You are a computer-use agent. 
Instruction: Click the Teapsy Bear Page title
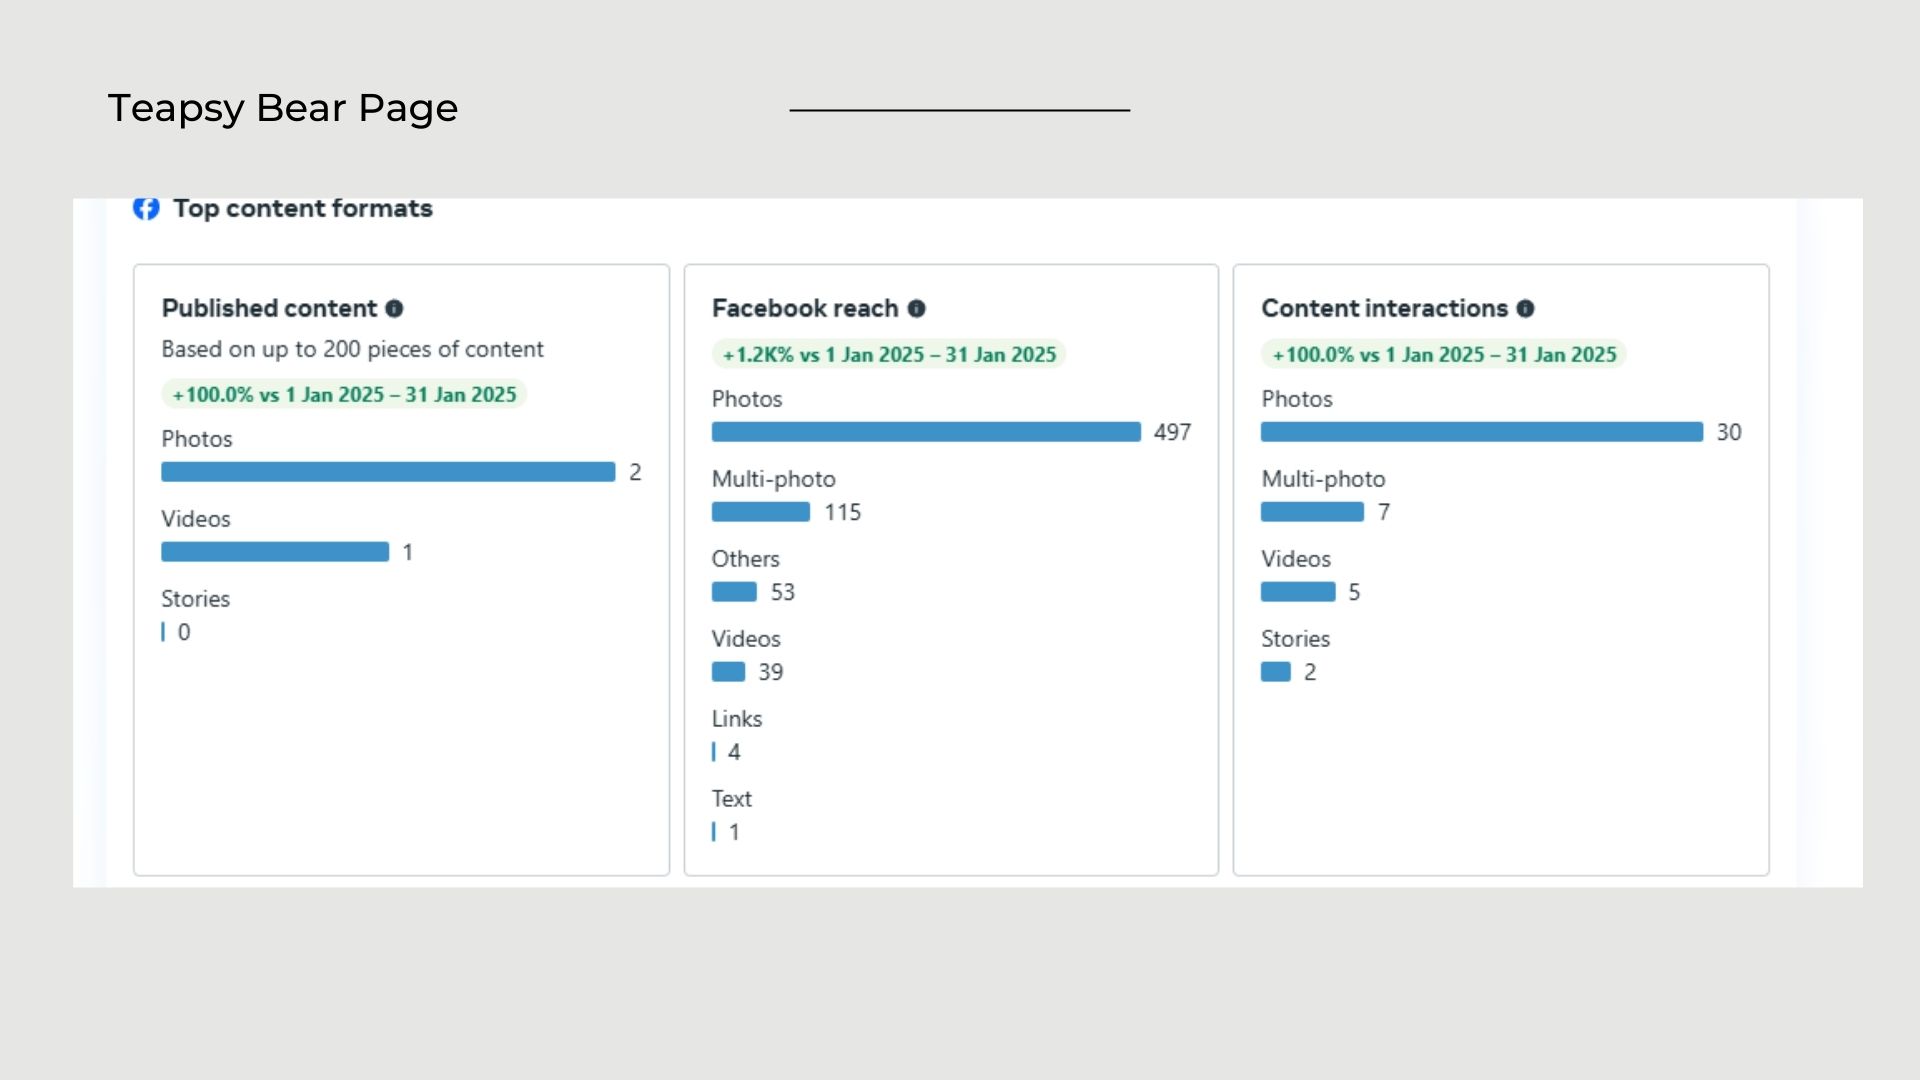coord(283,108)
